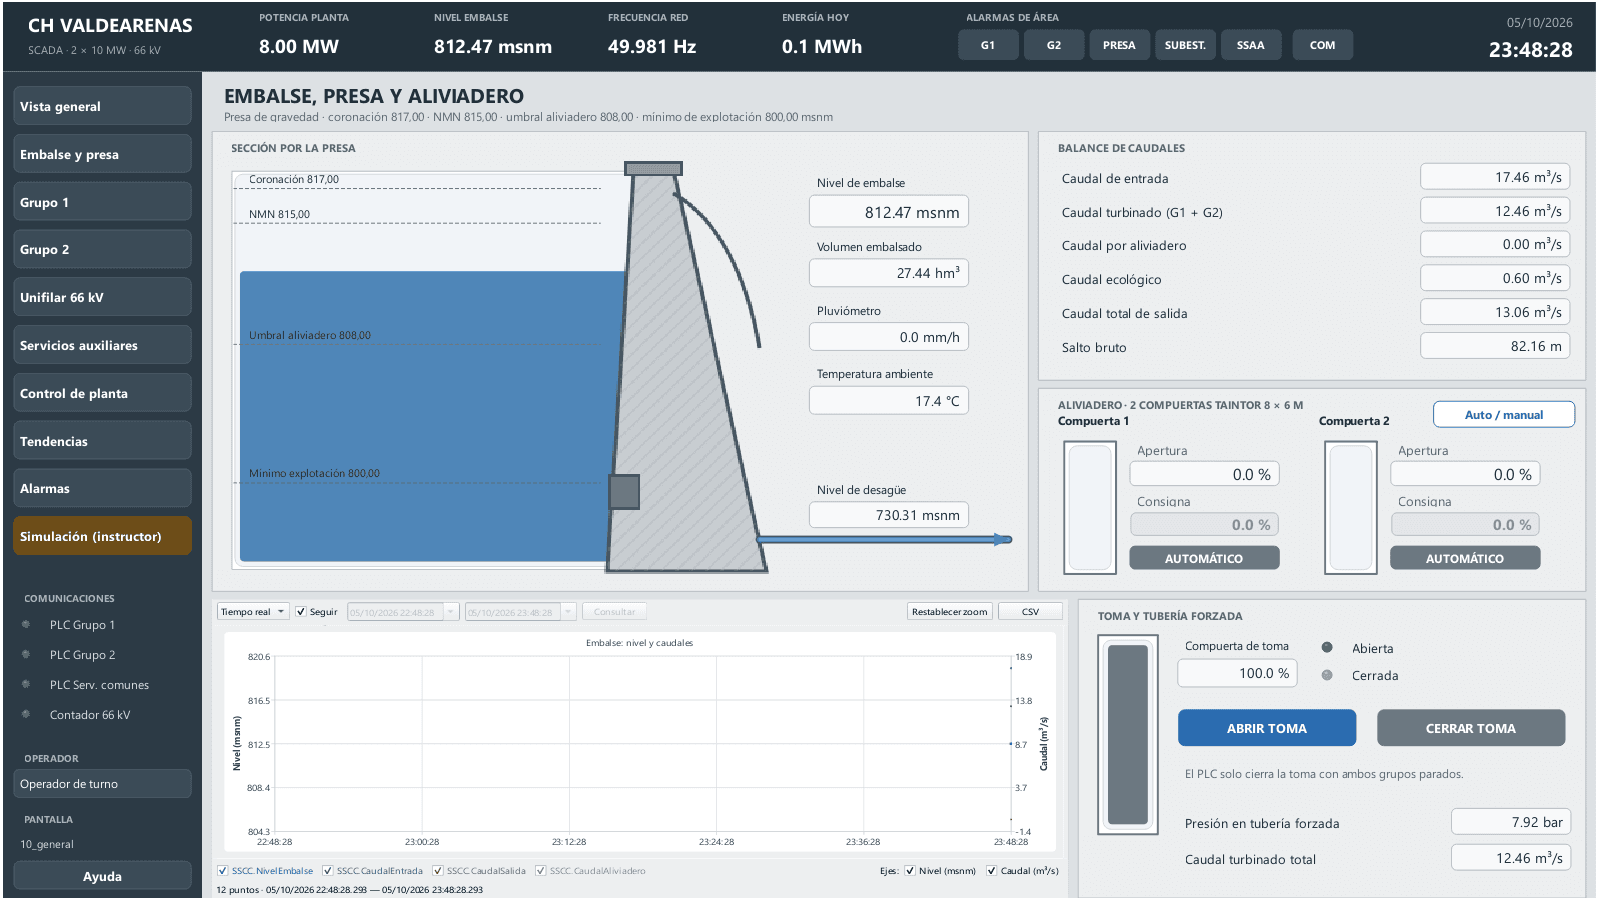Click the Compuerta 1 Consigna field

(1205, 525)
